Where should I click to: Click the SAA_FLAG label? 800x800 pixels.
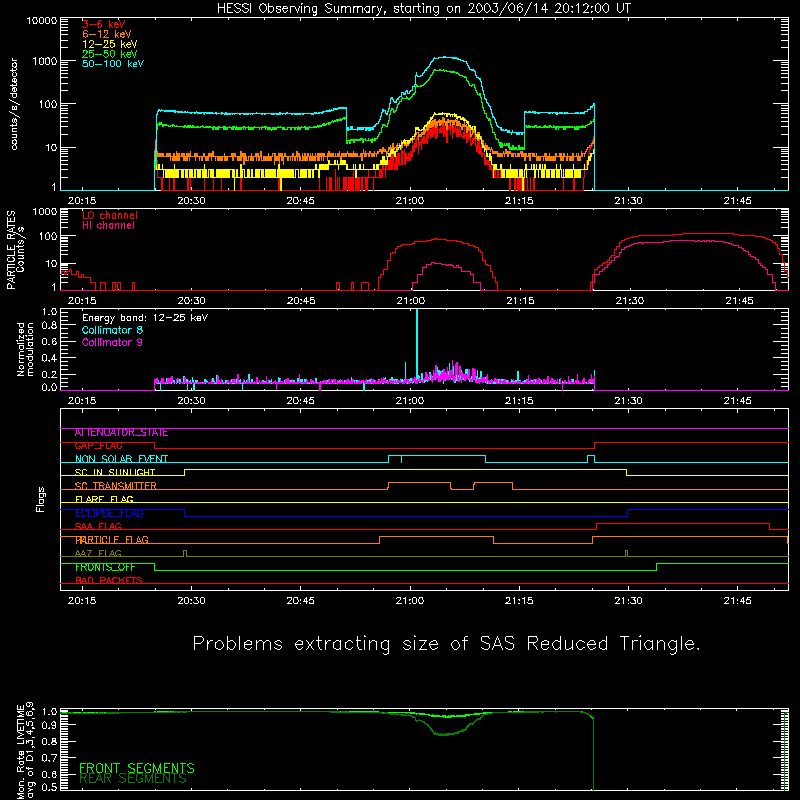pos(98,527)
